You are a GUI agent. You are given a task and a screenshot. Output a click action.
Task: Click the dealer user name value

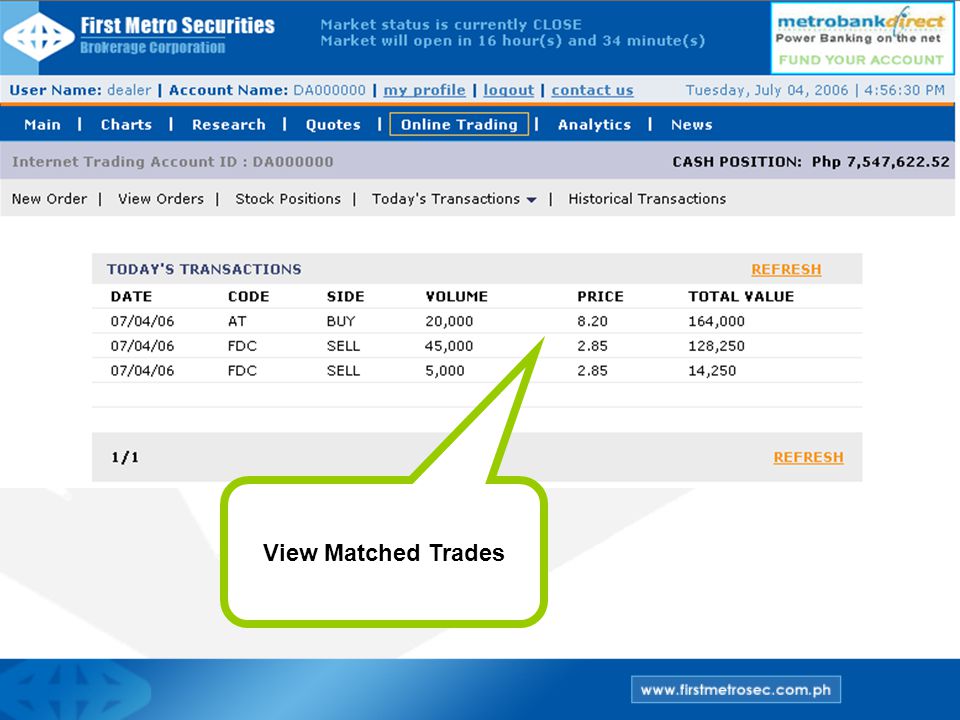click(129, 90)
